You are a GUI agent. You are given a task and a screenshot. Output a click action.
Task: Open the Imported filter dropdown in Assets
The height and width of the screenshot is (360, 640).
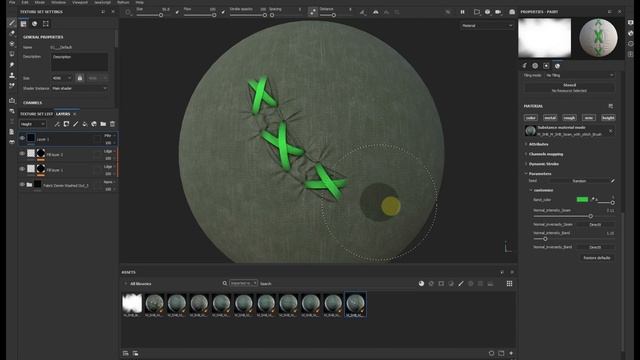[x=243, y=283]
